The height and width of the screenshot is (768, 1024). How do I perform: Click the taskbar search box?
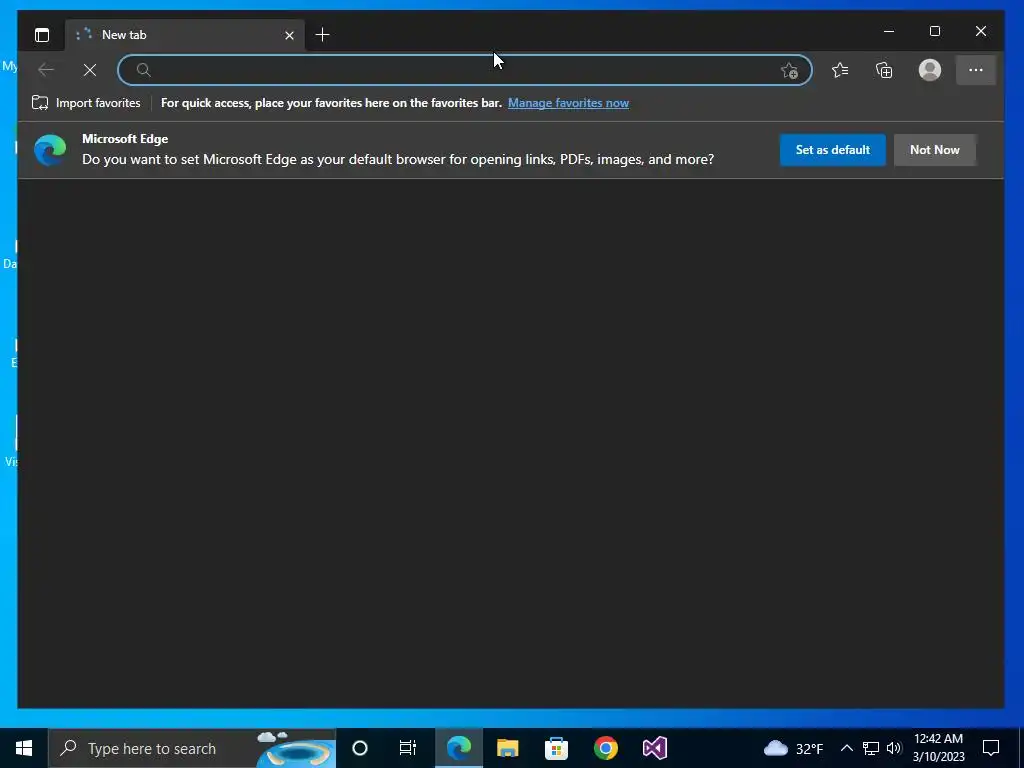tap(192, 748)
